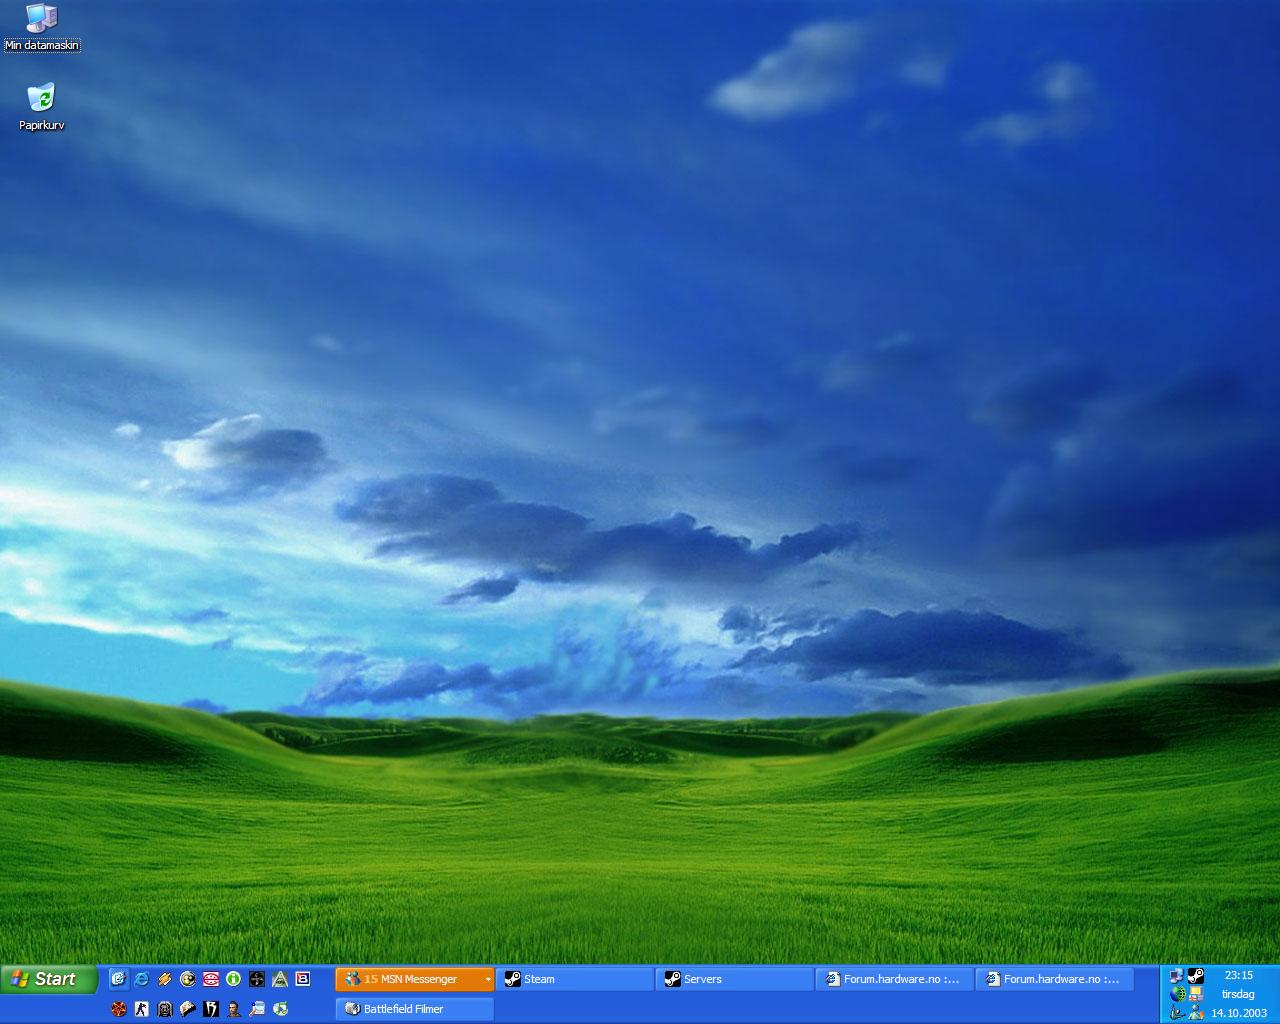Click the round grey and yellow quick launch icon
The width and height of the screenshot is (1280, 1024).
[188, 979]
